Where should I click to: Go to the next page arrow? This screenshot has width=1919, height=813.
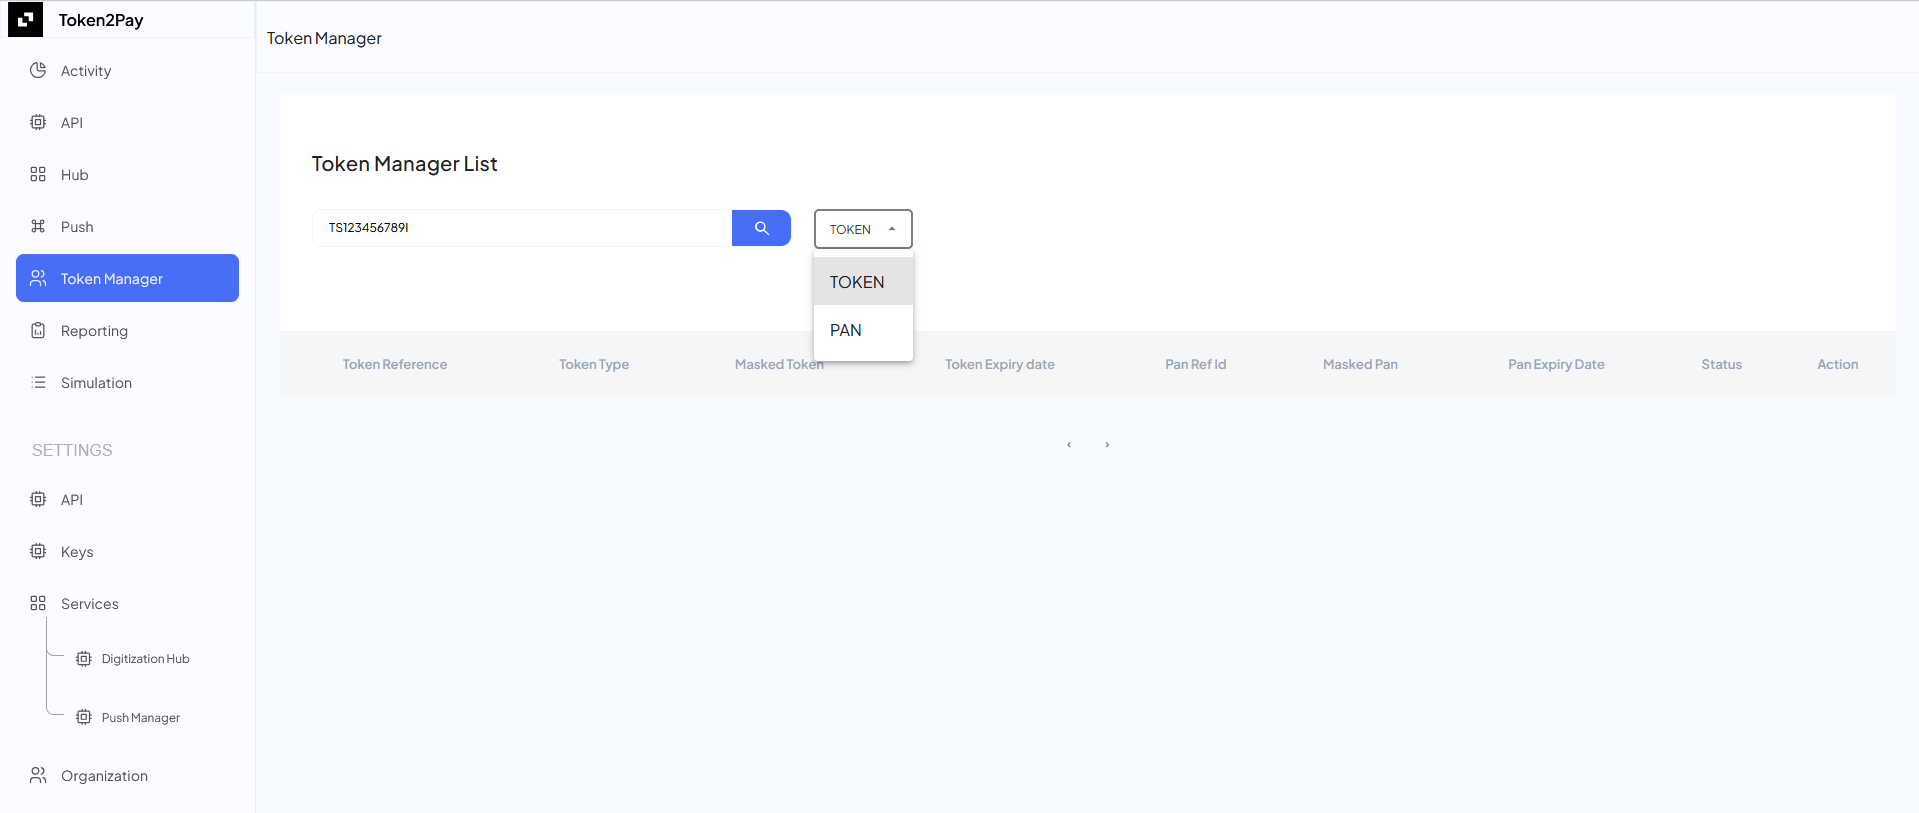[1107, 444]
